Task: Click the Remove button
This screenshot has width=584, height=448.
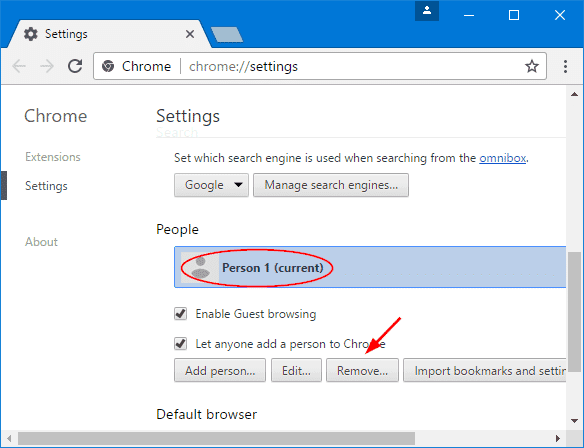Action: click(x=362, y=371)
